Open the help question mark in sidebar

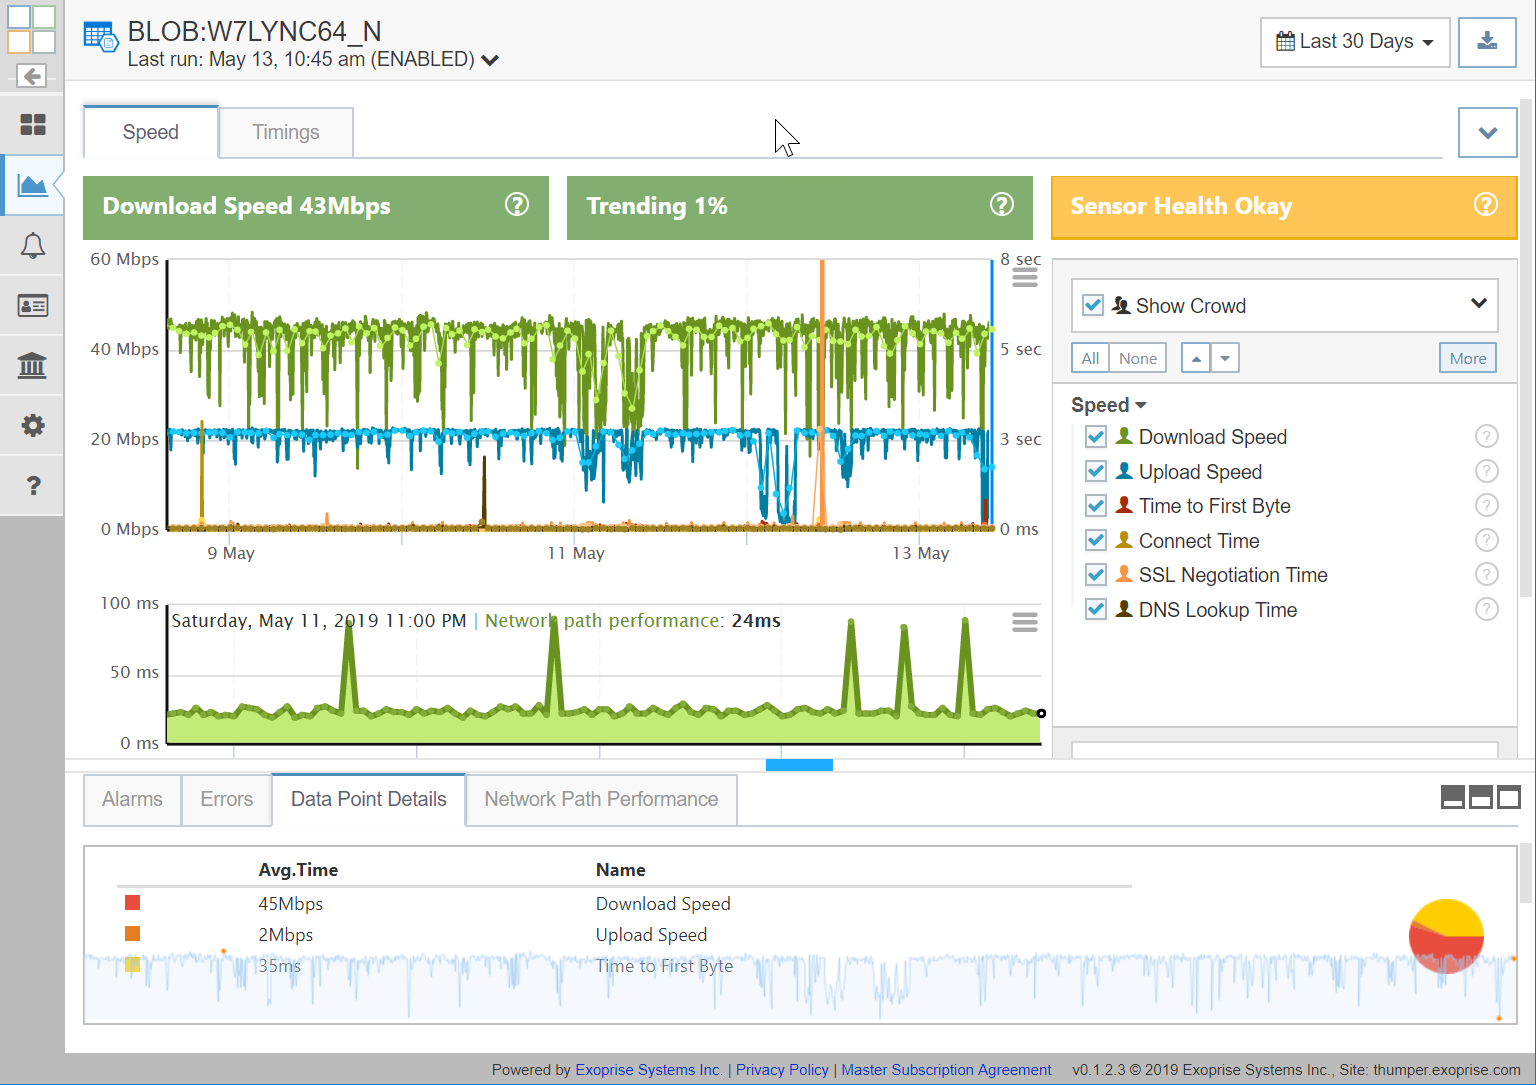(32, 486)
